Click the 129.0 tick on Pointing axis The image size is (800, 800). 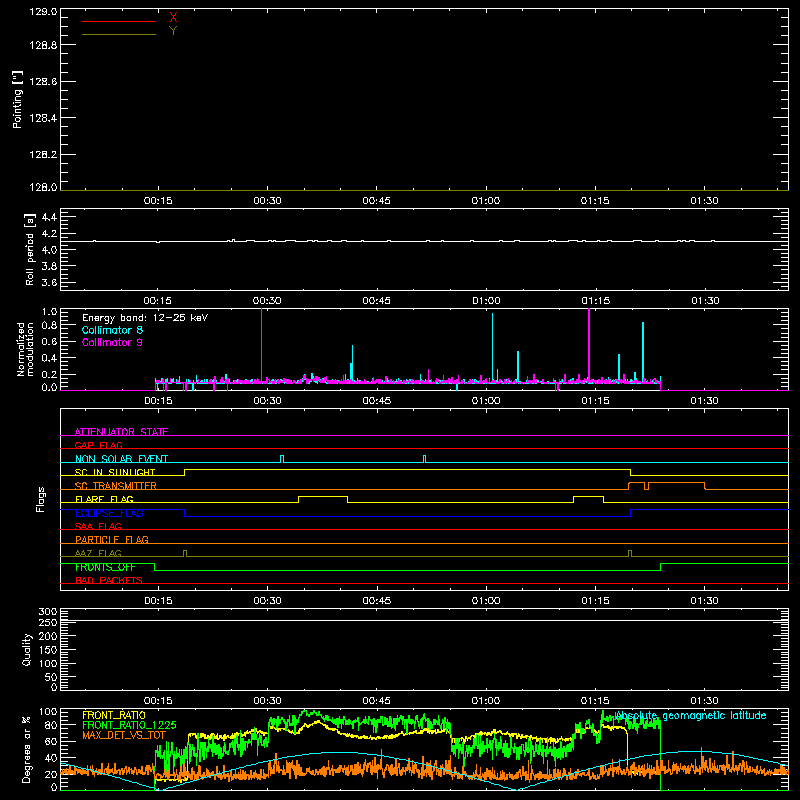point(43,12)
